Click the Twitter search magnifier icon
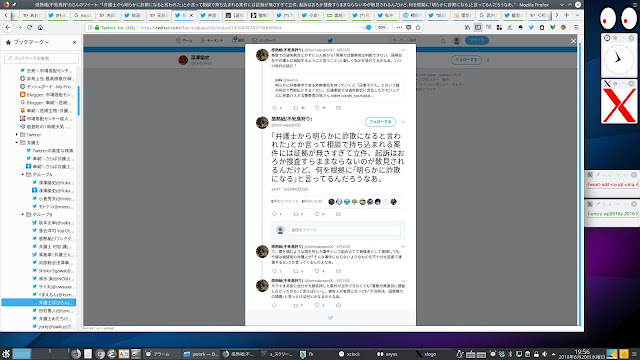 (x=443, y=40)
